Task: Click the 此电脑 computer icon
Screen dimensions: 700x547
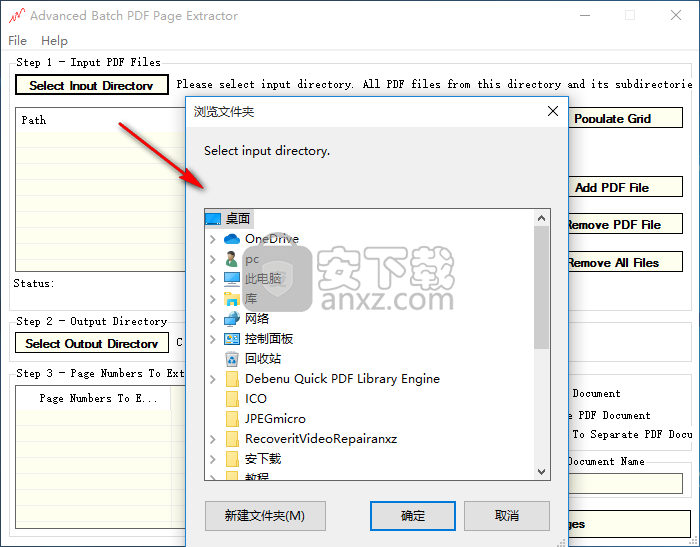Action: pyautogui.click(x=232, y=279)
